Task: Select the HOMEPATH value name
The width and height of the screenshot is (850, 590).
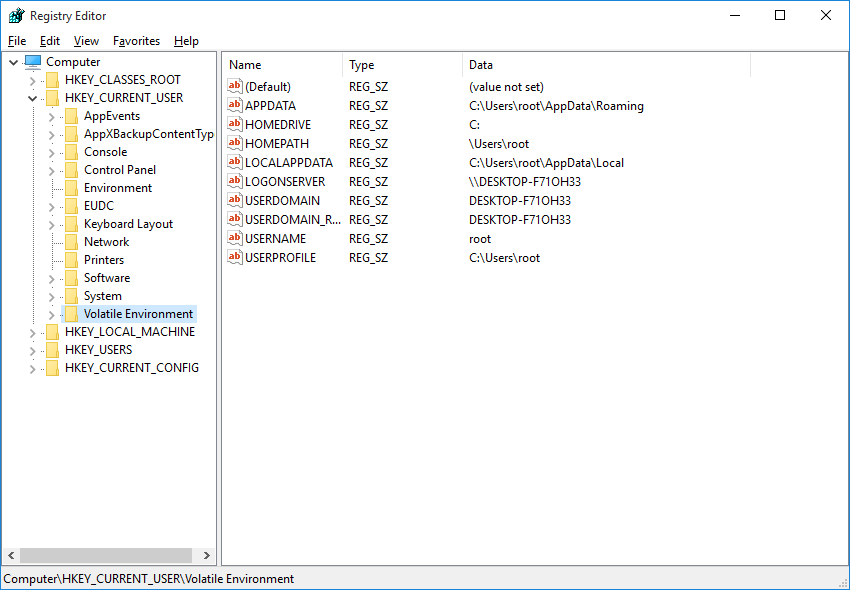Action: pos(276,144)
